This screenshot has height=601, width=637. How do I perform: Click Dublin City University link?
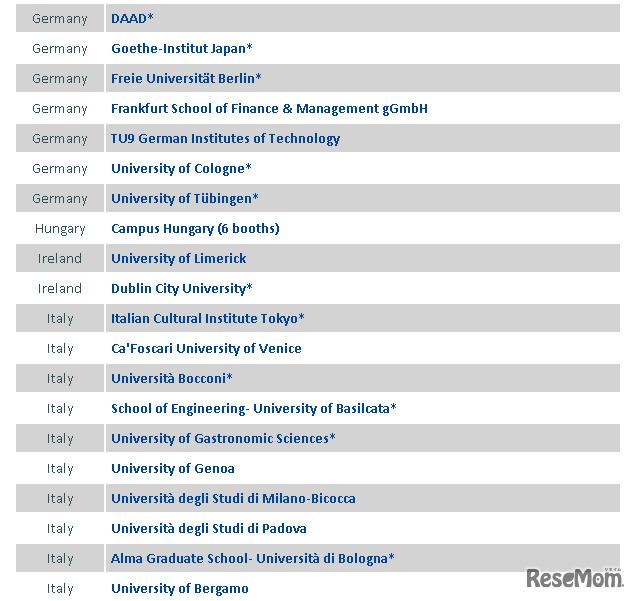(x=181, y=288)
